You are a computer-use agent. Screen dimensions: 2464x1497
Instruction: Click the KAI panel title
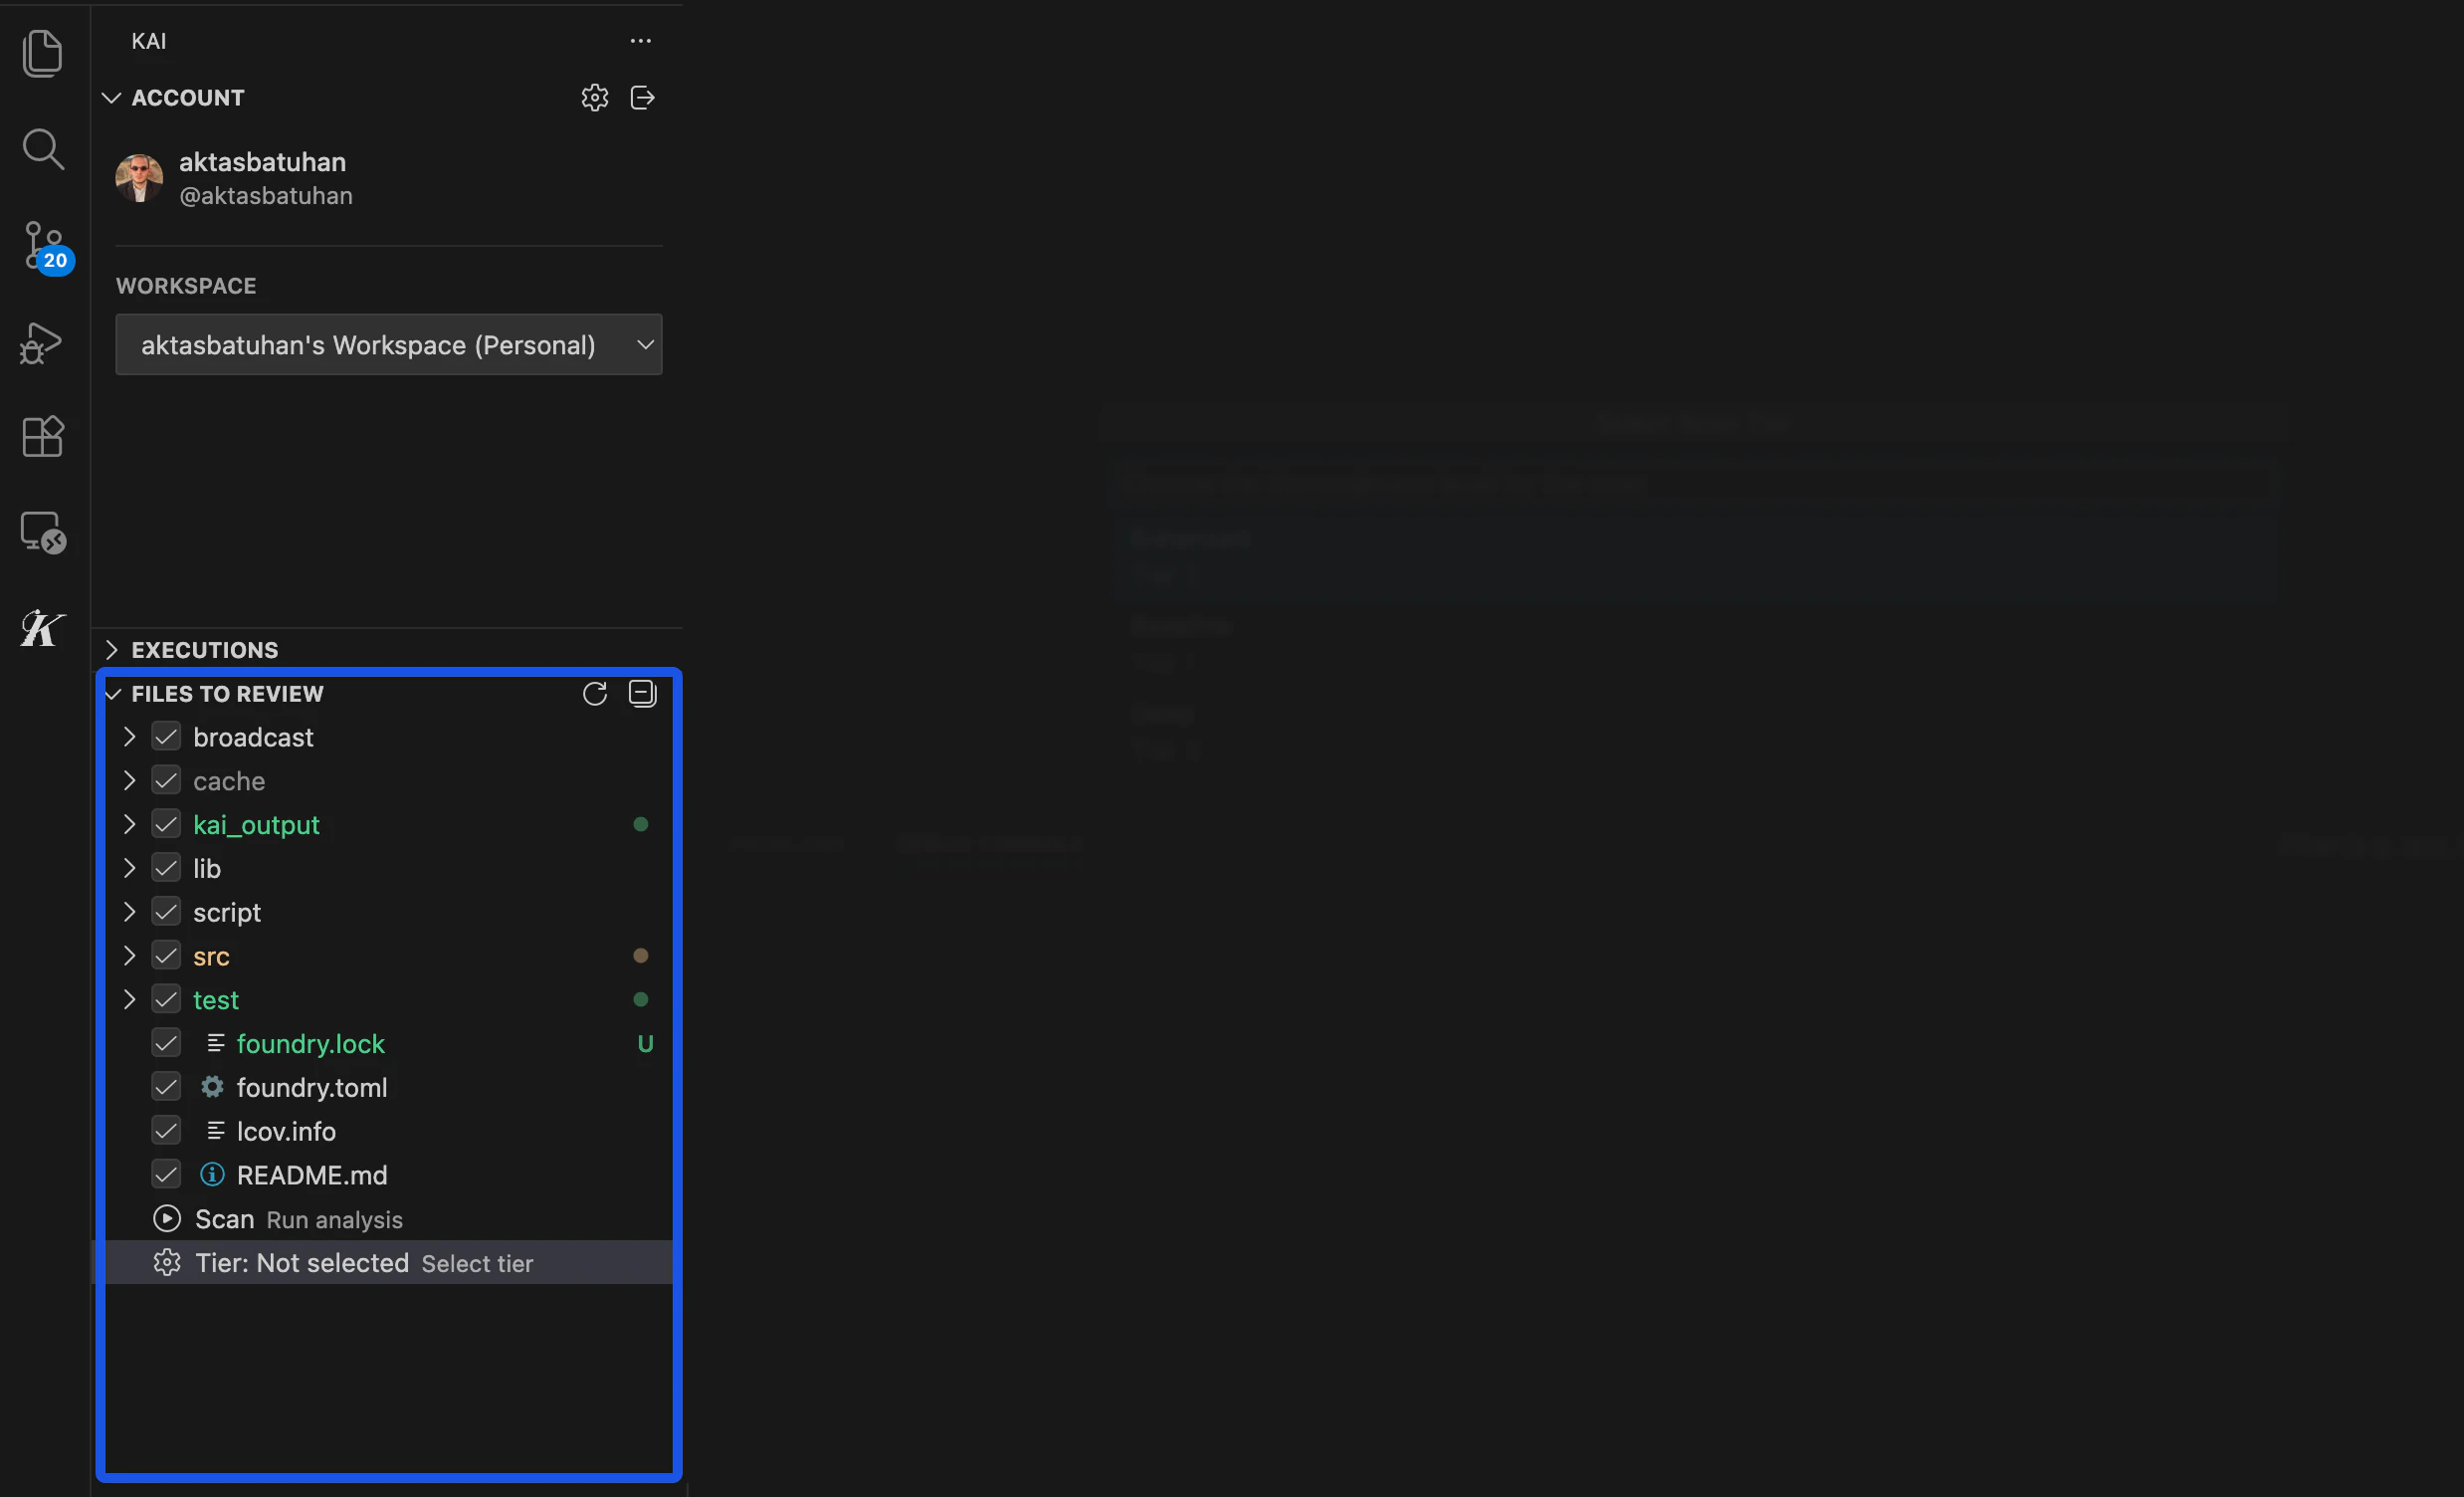[x=149, y=41]
